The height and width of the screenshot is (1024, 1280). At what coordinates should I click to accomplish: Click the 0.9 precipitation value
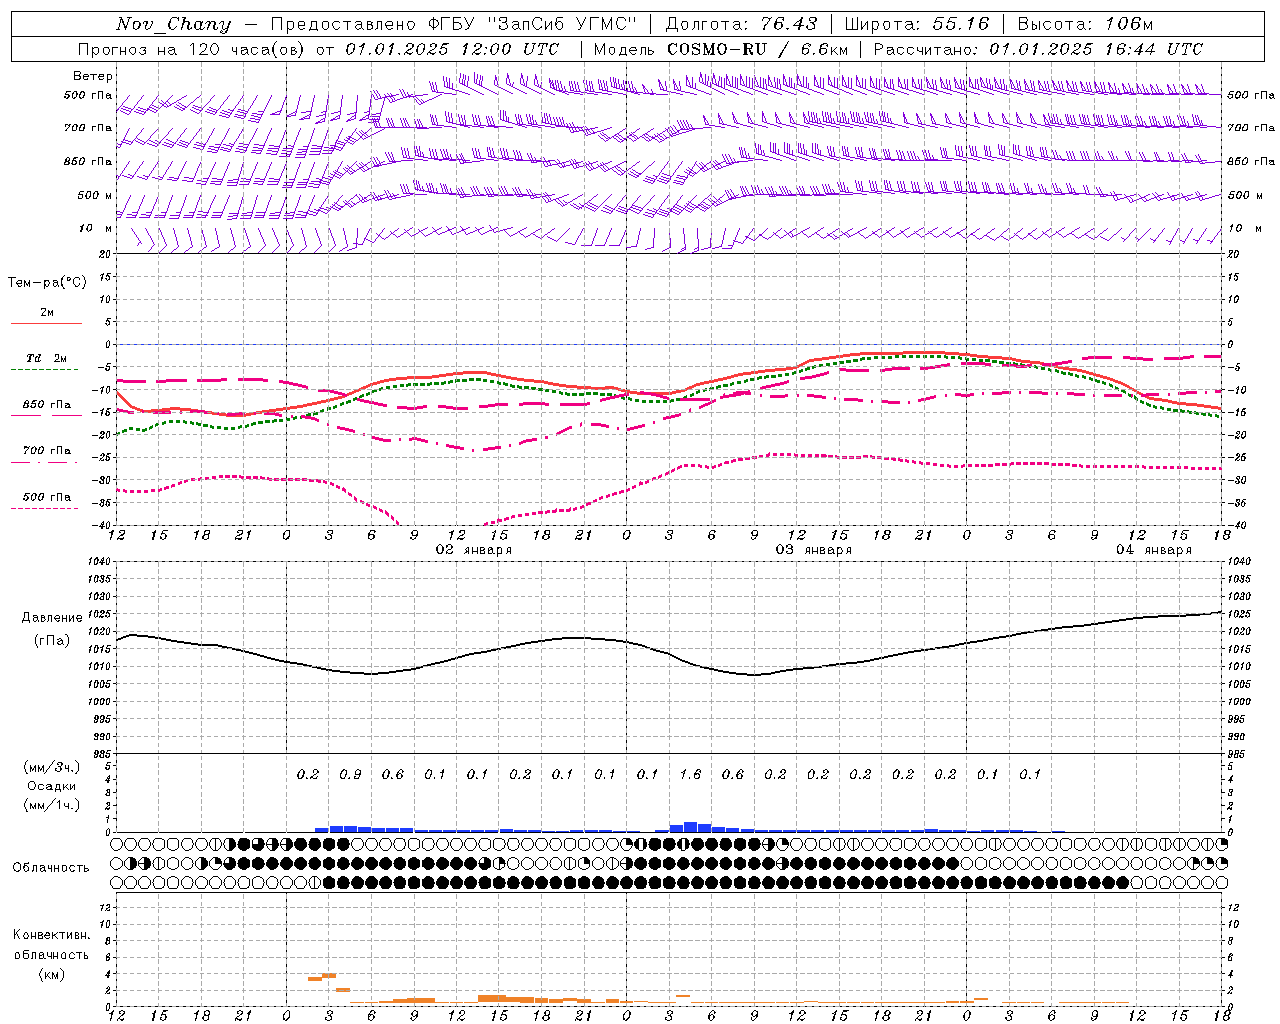(x=350, y=775)
